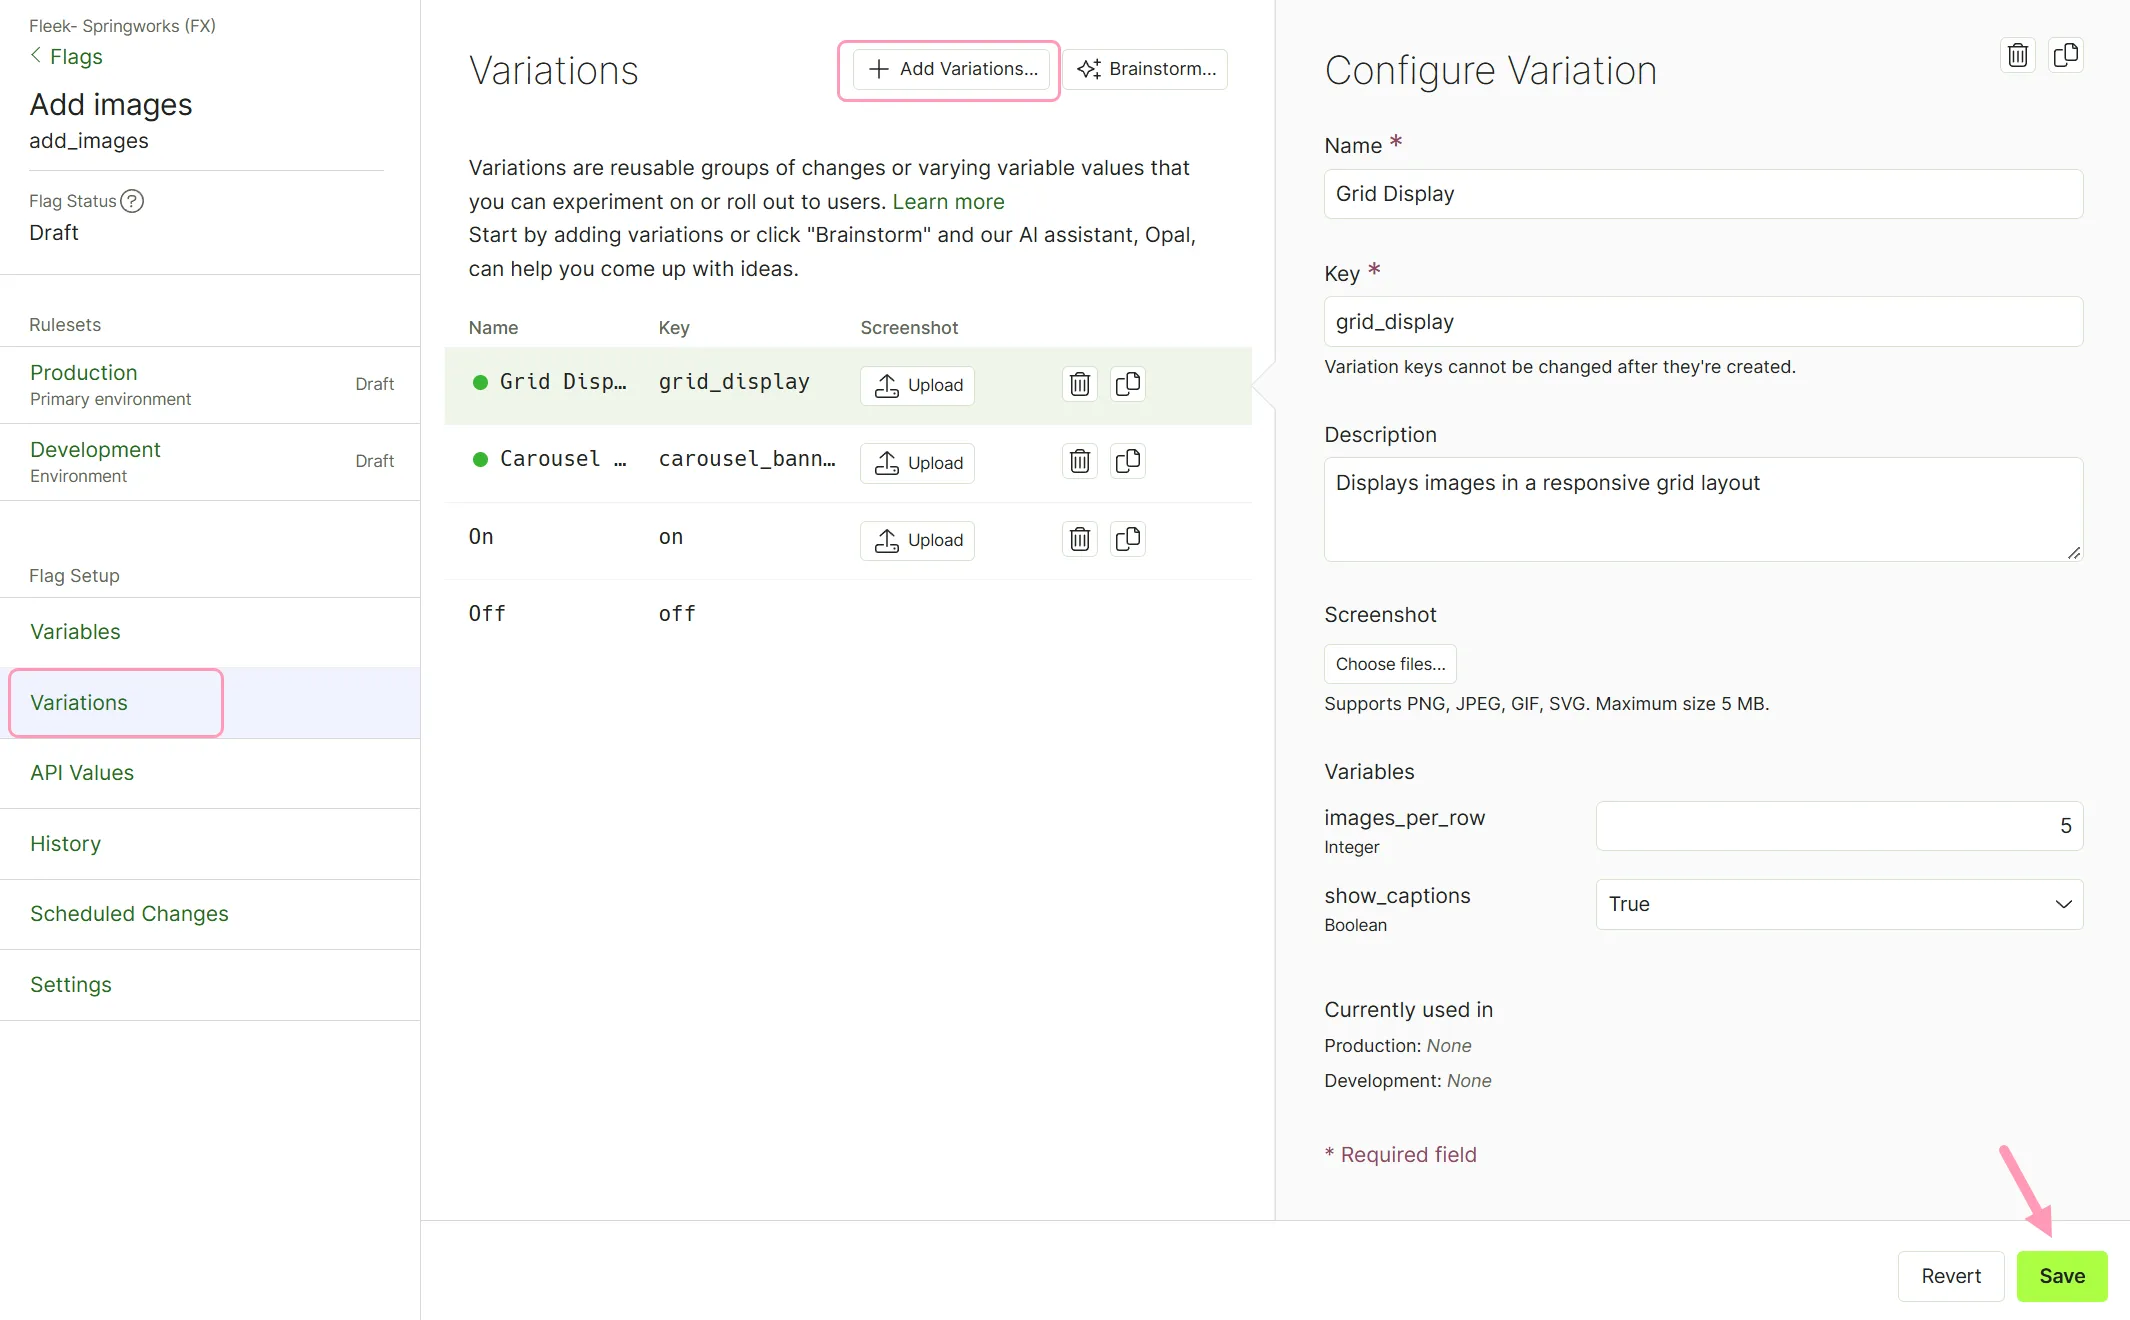Click trash icon in Configure Variation header
The image size is (2130, 1320).
click(2018, 55)
